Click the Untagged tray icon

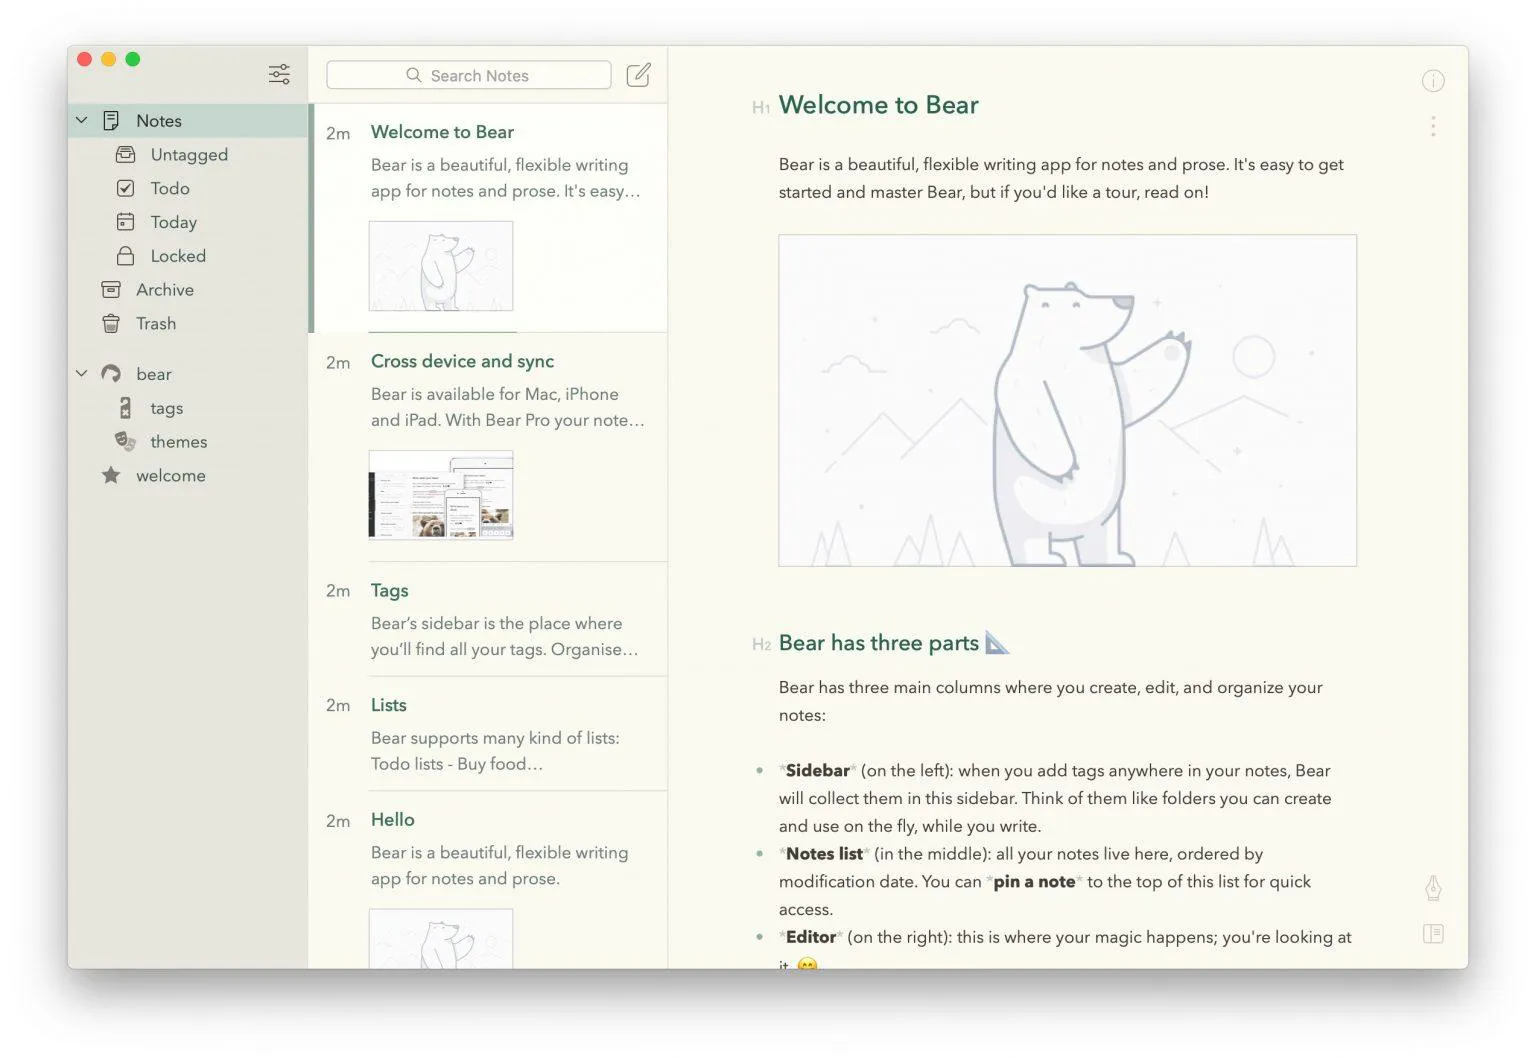tap(125, 155)
